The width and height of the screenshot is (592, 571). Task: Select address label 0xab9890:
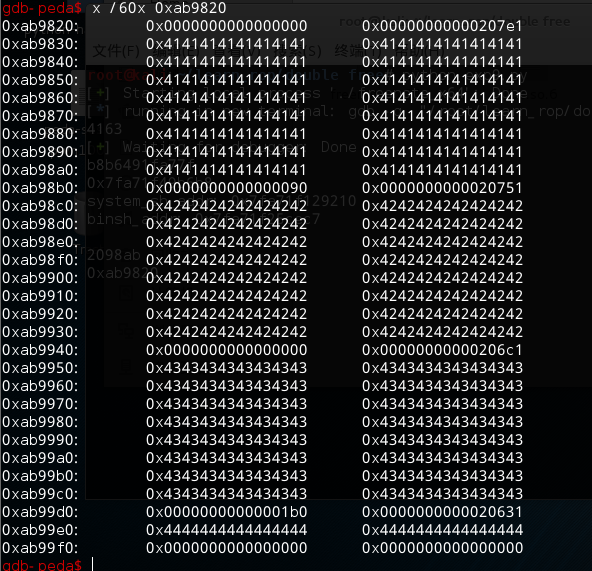[40, 152]
